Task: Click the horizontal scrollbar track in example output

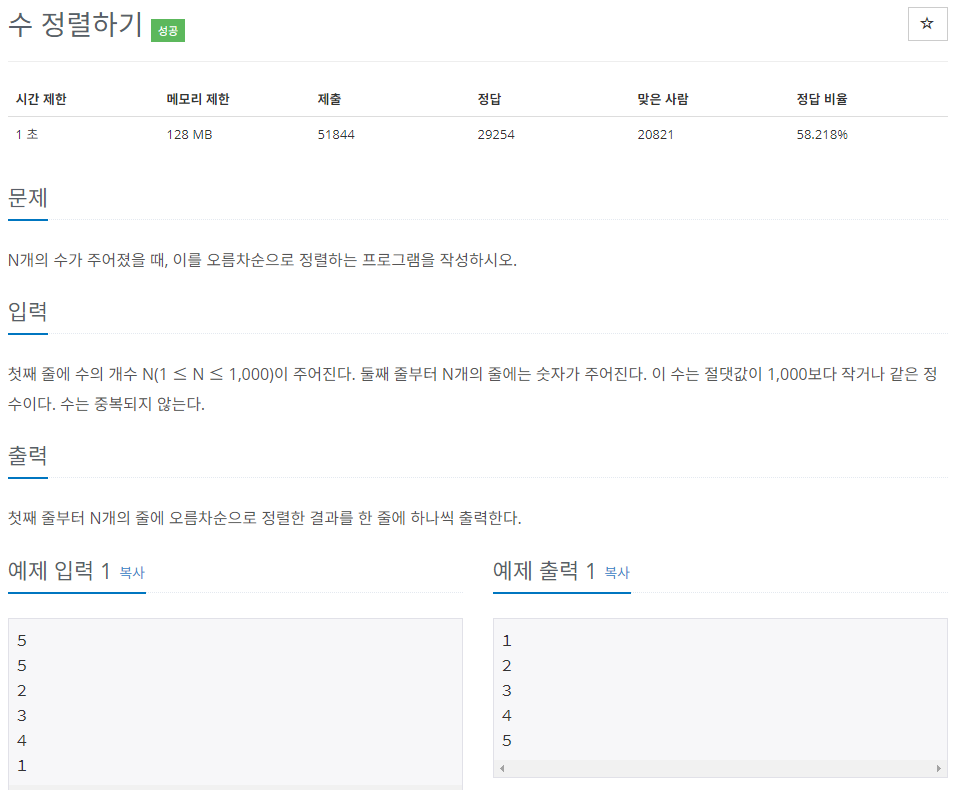Action: [720, 768]
